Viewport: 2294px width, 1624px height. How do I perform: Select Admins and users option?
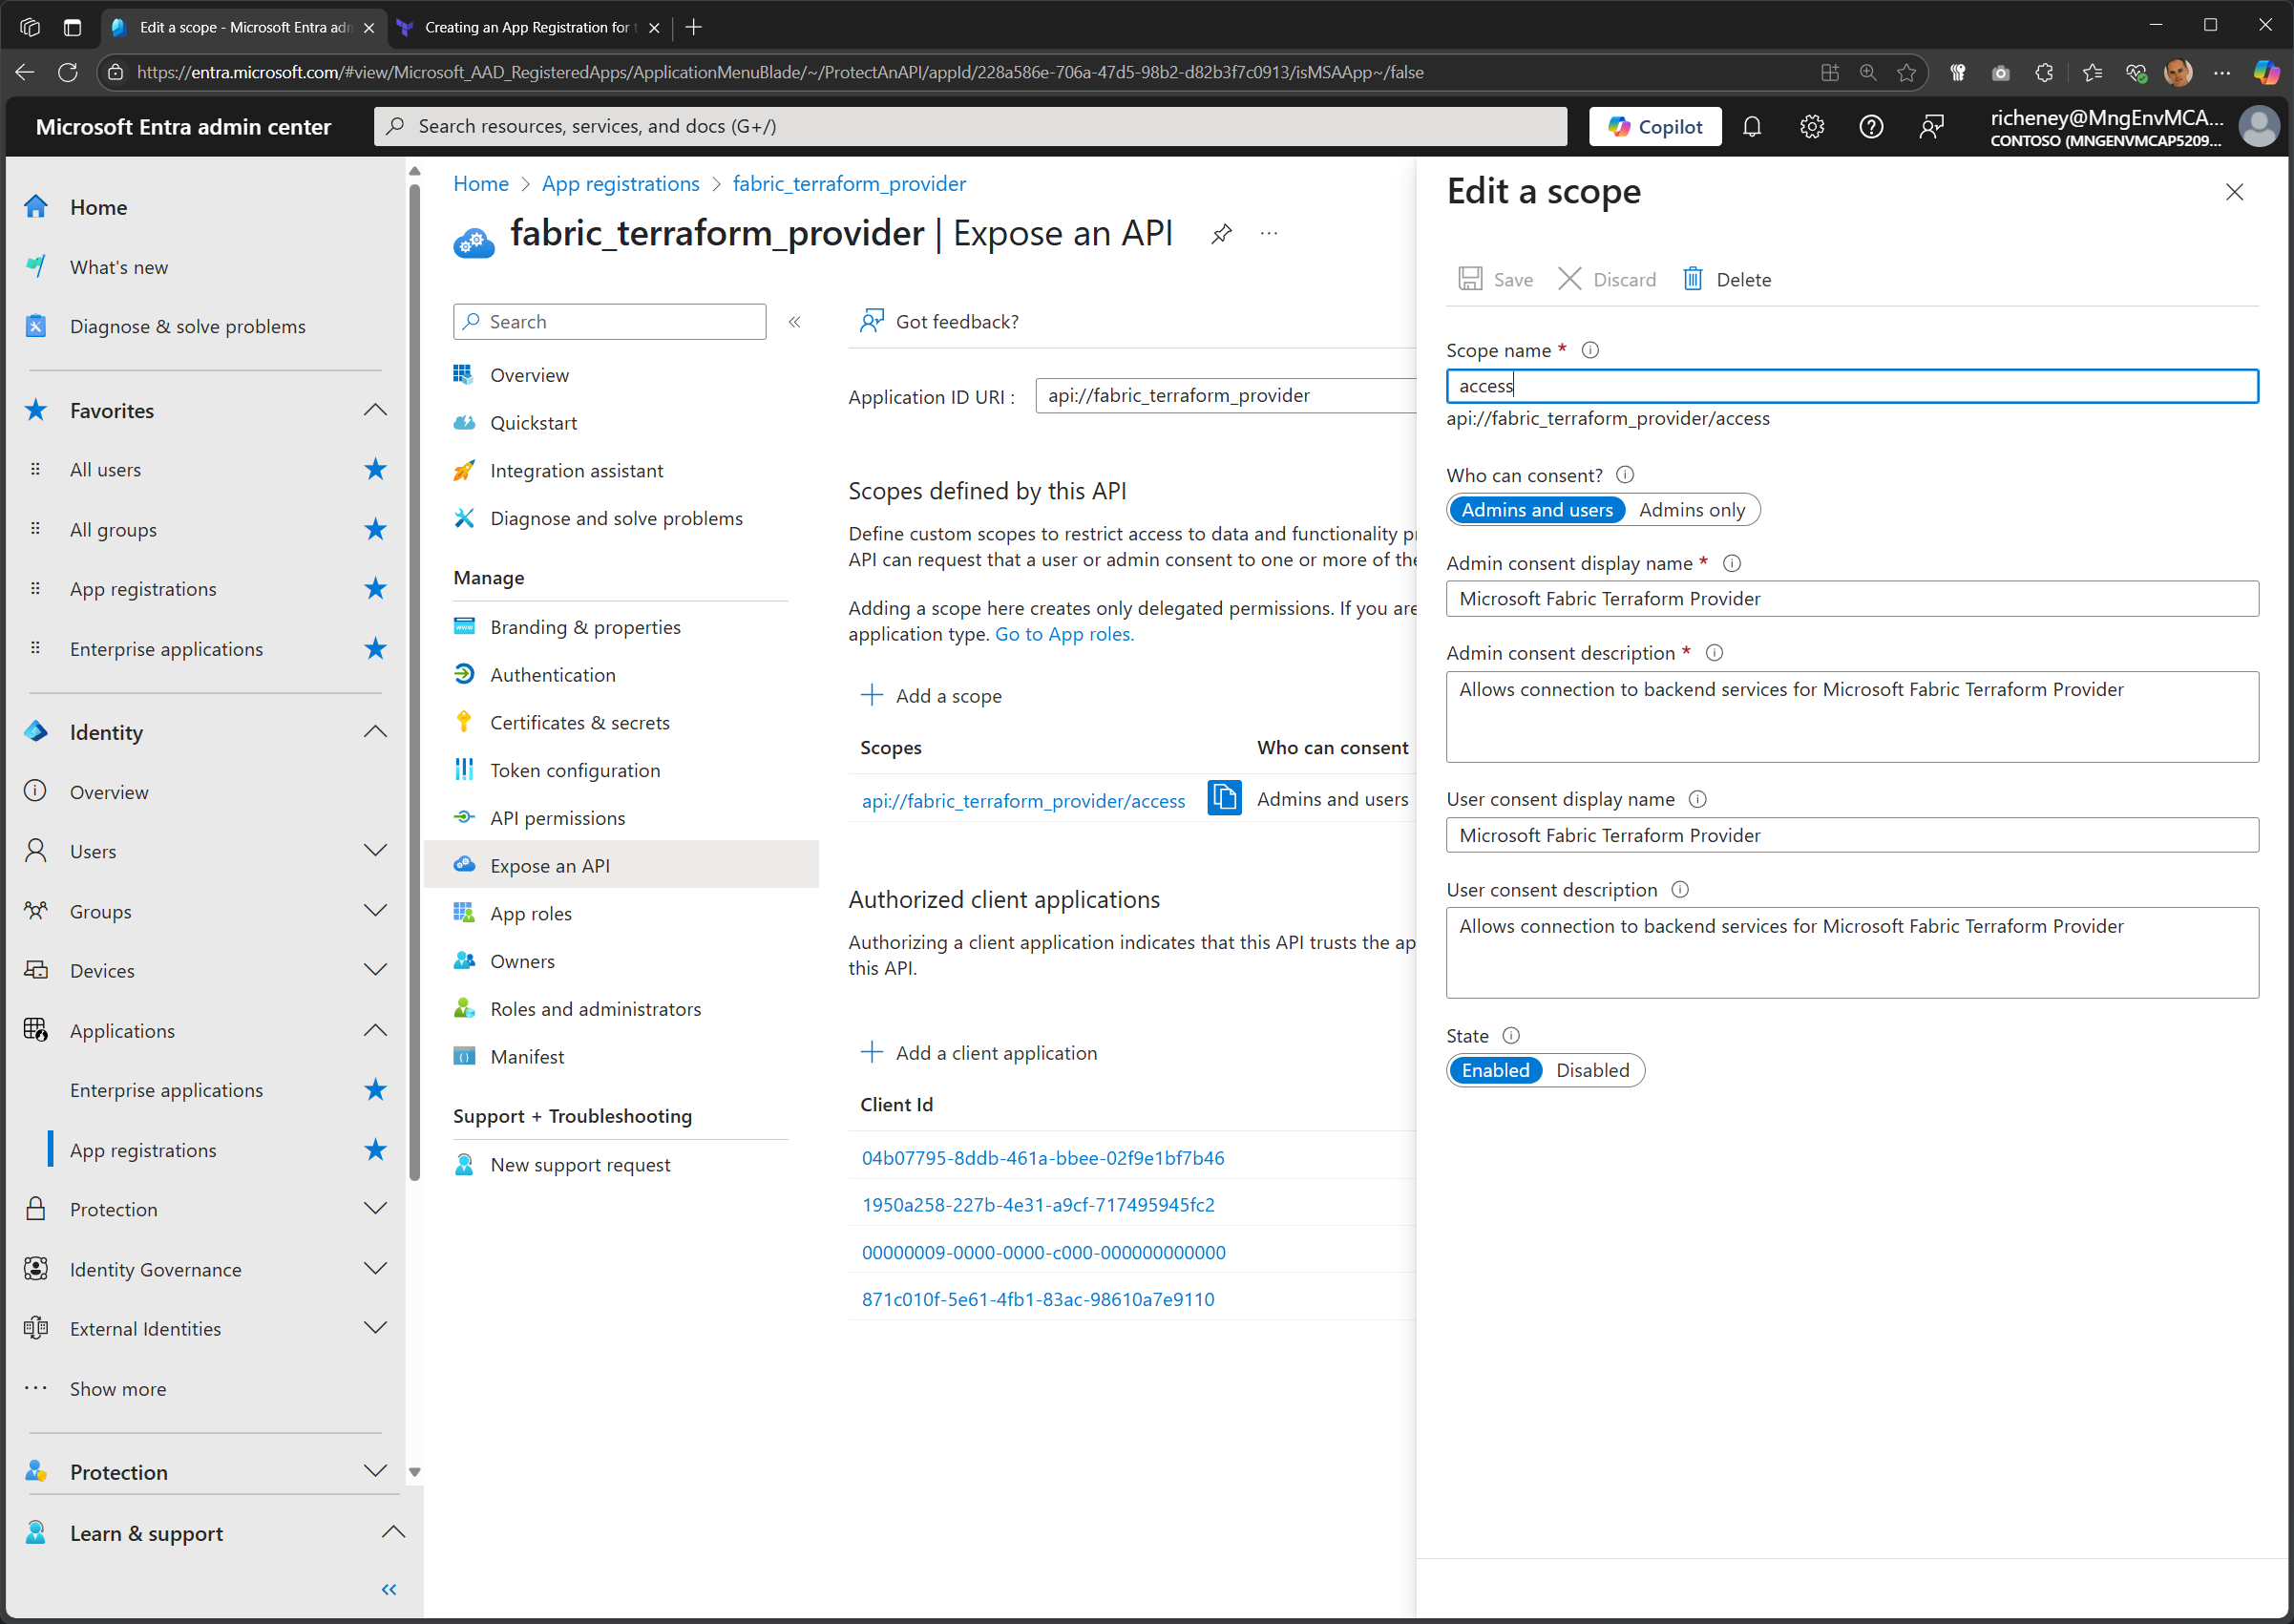coord(1536,510)
